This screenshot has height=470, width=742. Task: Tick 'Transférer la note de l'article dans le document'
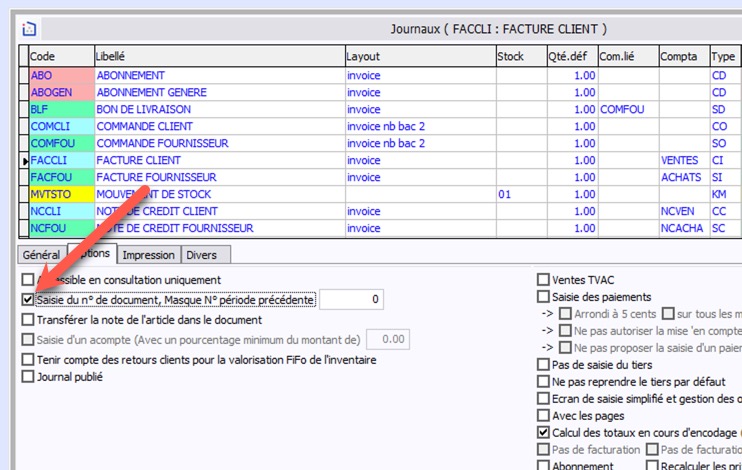click(28, 319)
